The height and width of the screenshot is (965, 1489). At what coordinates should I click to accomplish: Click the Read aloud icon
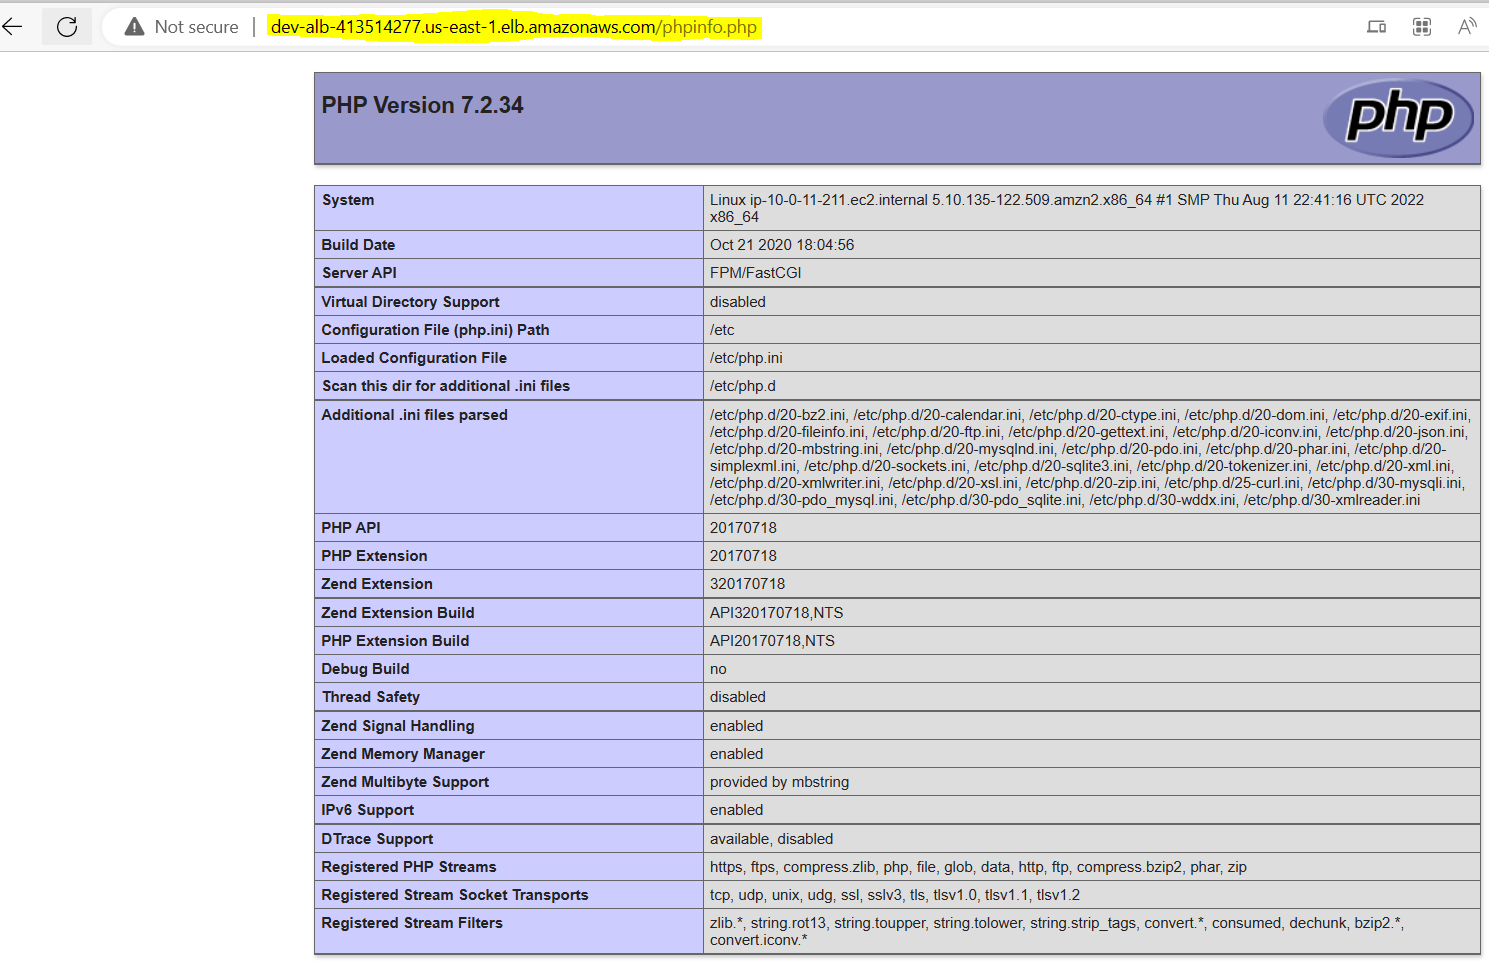click(x=1467, y=27)
